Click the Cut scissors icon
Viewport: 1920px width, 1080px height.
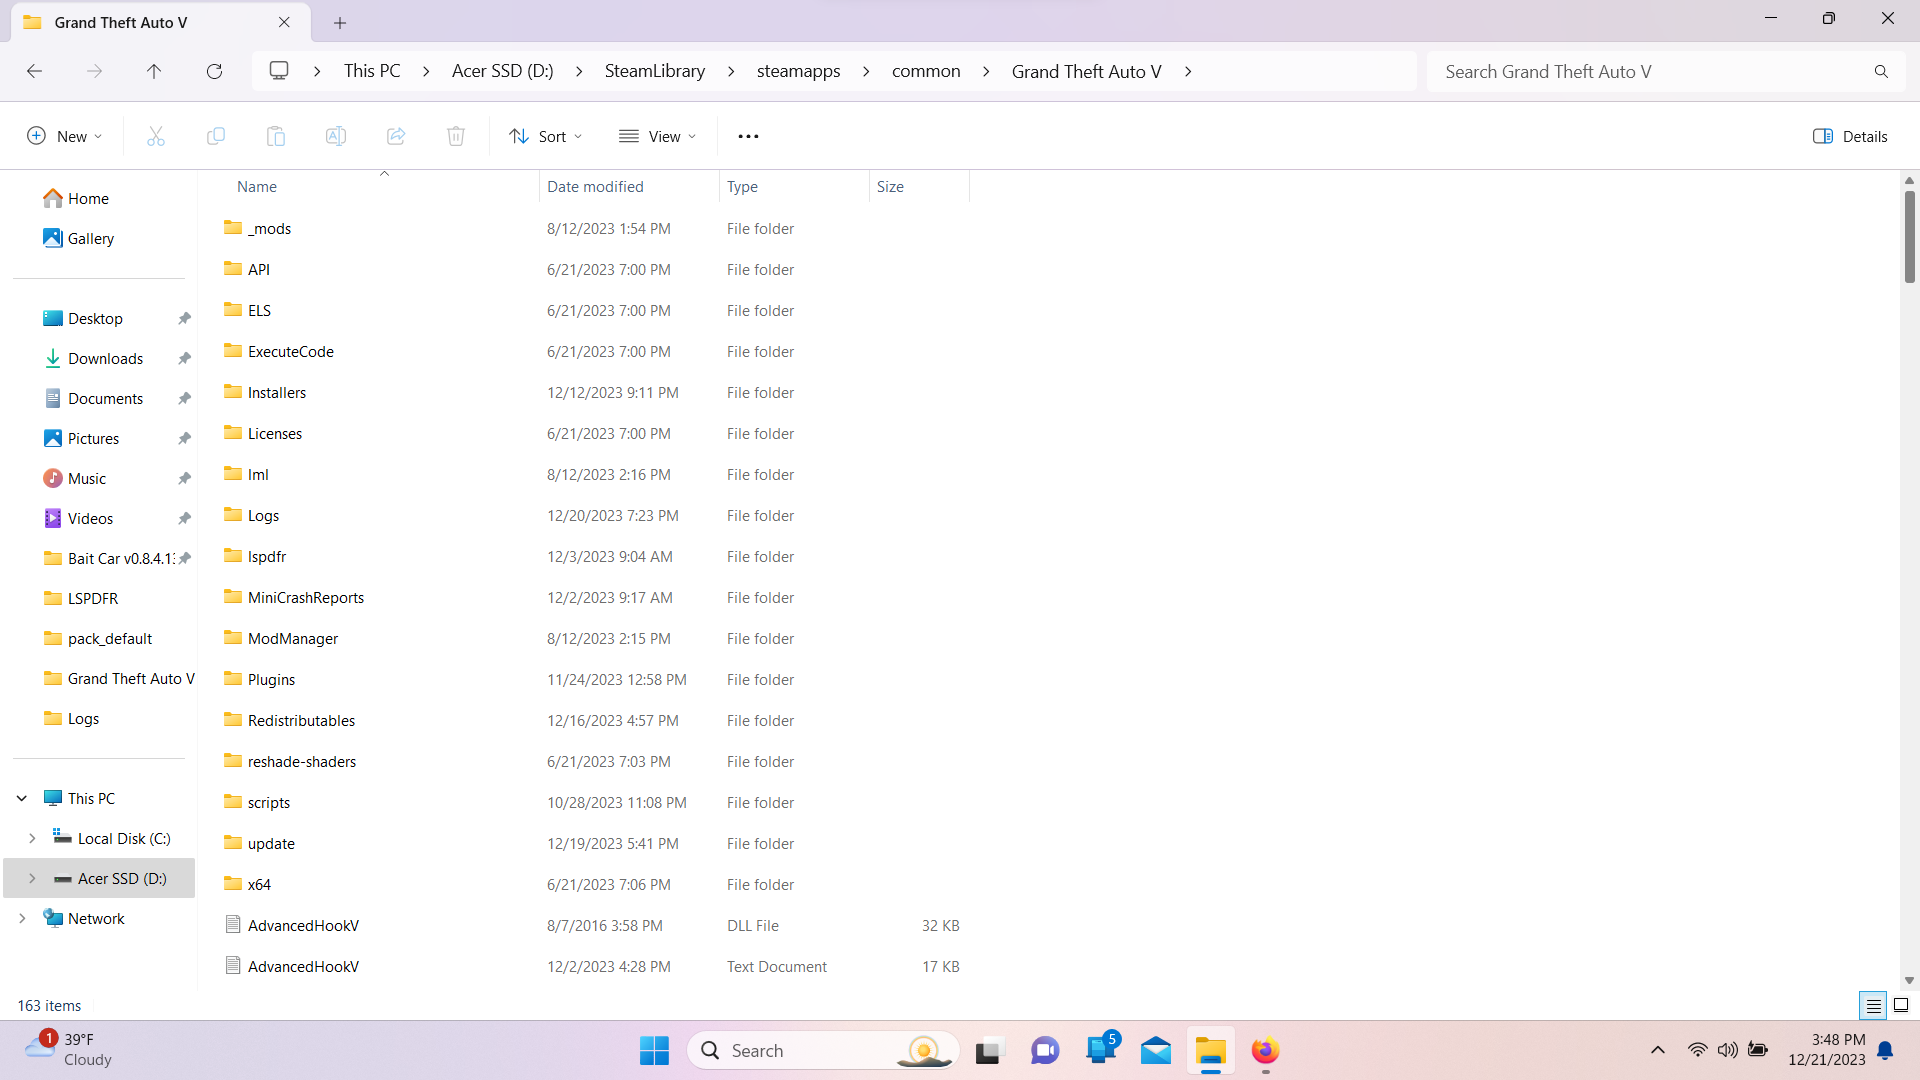click(155, 136)
